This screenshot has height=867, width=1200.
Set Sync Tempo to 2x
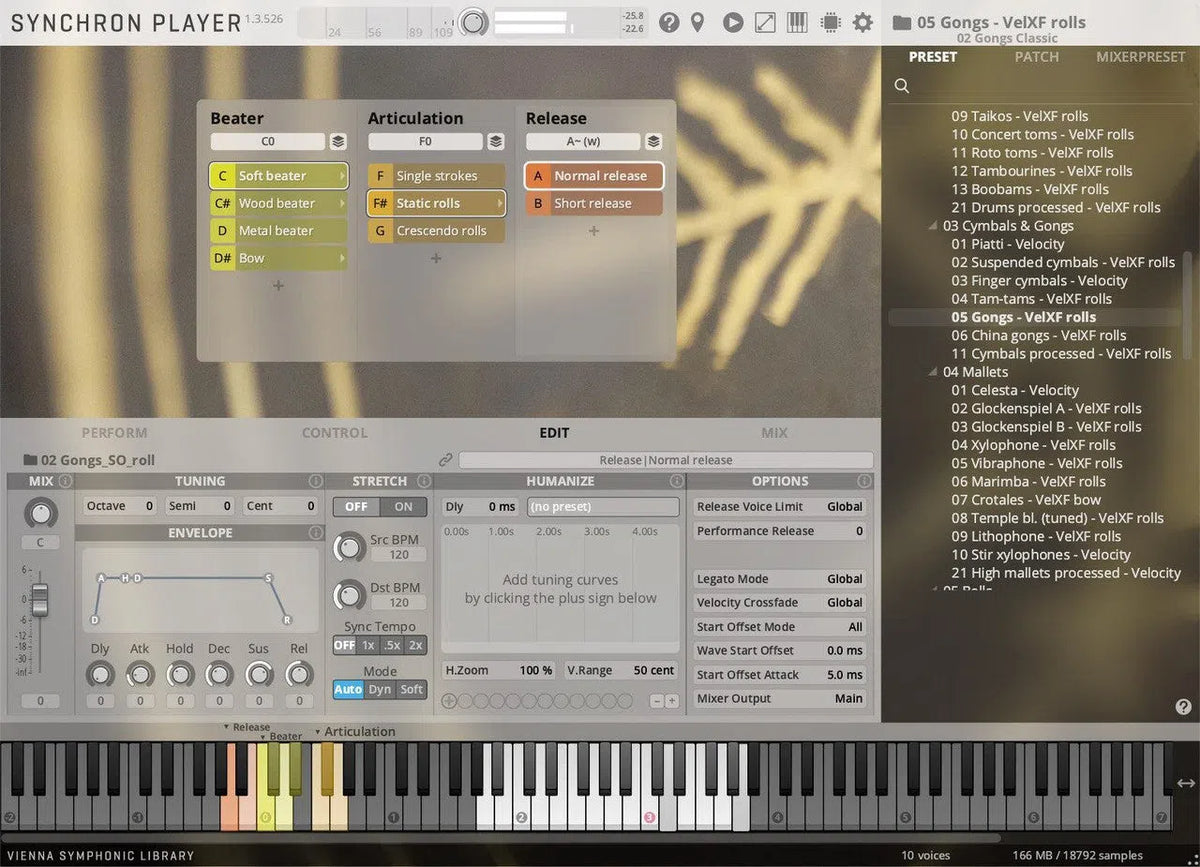[x=416, y=645]
